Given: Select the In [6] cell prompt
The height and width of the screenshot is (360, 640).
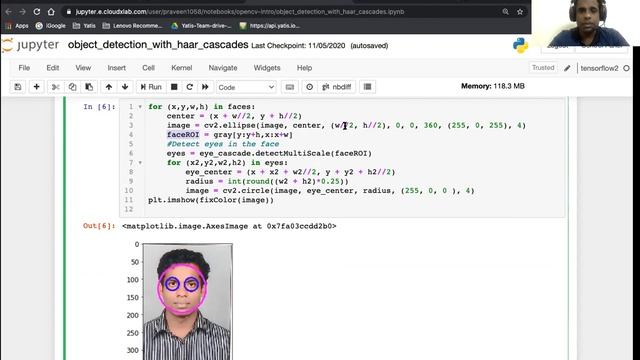Looking at the screenshot, I should [x=99, y=107].
